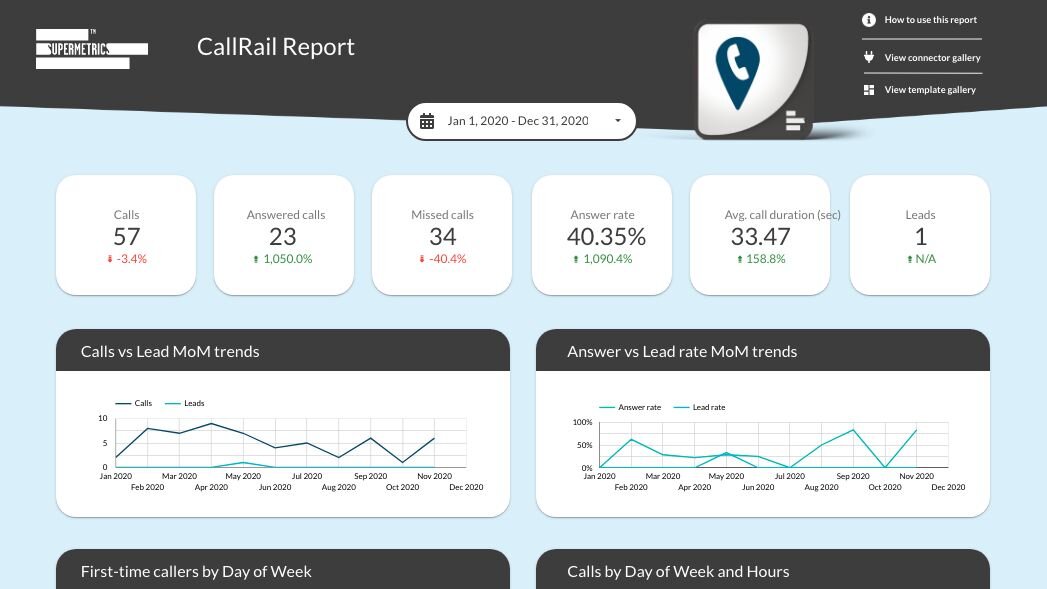
Task: Click the Calls vs Lead MoM trends header
Action: pyautogui.click(x=170, y=351)
